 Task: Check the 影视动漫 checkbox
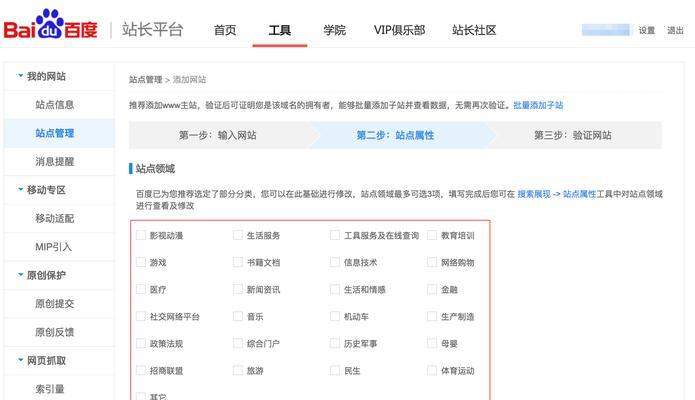pyautogui.click(x=141, y=235)
